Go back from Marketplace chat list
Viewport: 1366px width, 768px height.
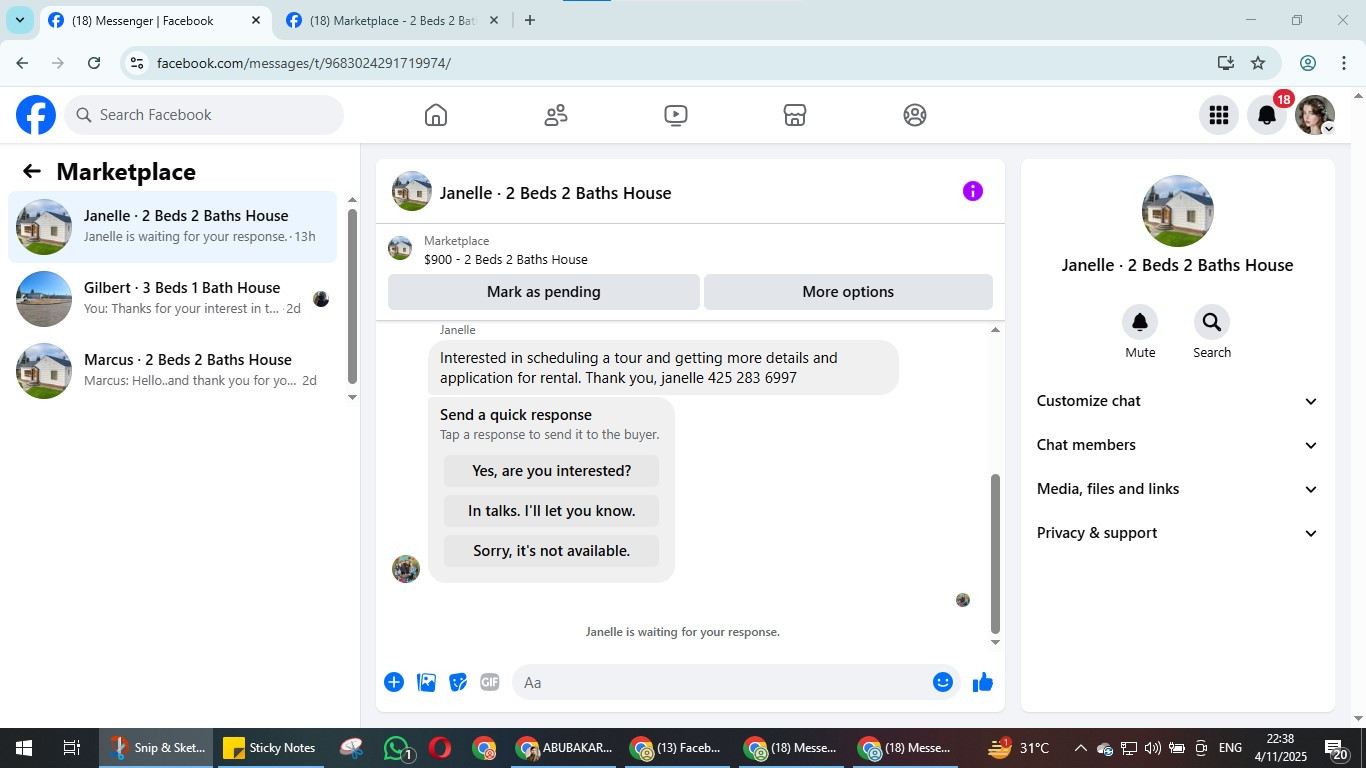[x=32, y=171]
